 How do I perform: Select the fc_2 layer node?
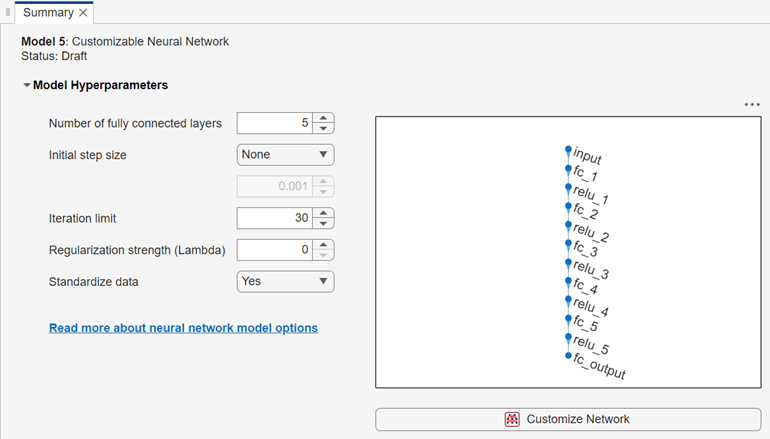tap(568, 205)
